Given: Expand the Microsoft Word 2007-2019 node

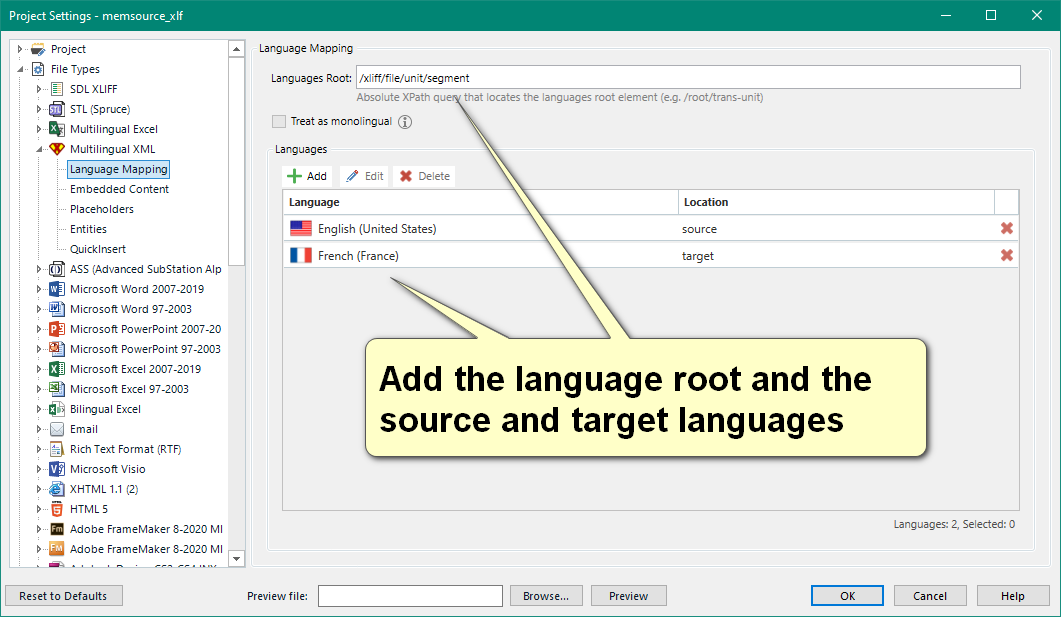Looking at the screenshot, I should (x=39, y=289).
